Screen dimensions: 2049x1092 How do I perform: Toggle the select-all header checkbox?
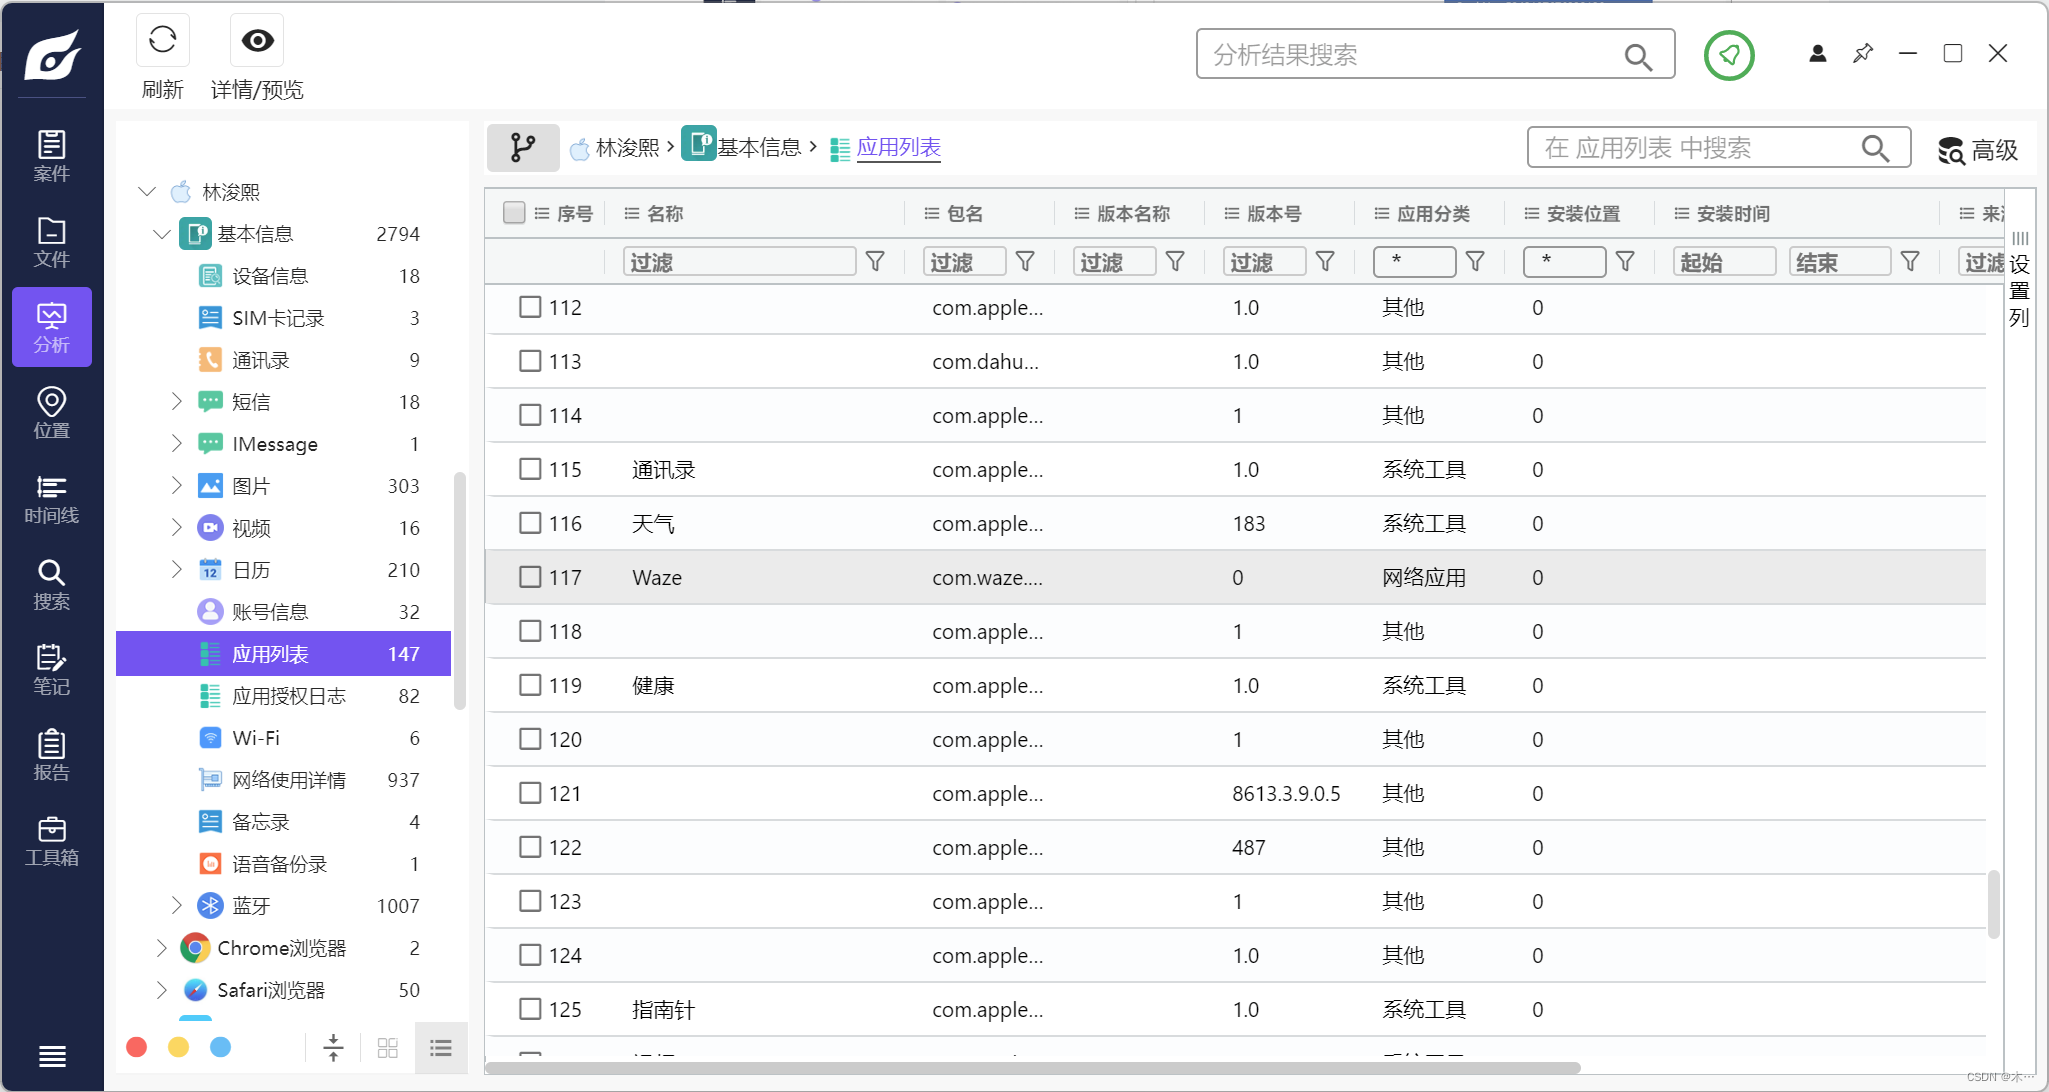(x=514, y=213)
